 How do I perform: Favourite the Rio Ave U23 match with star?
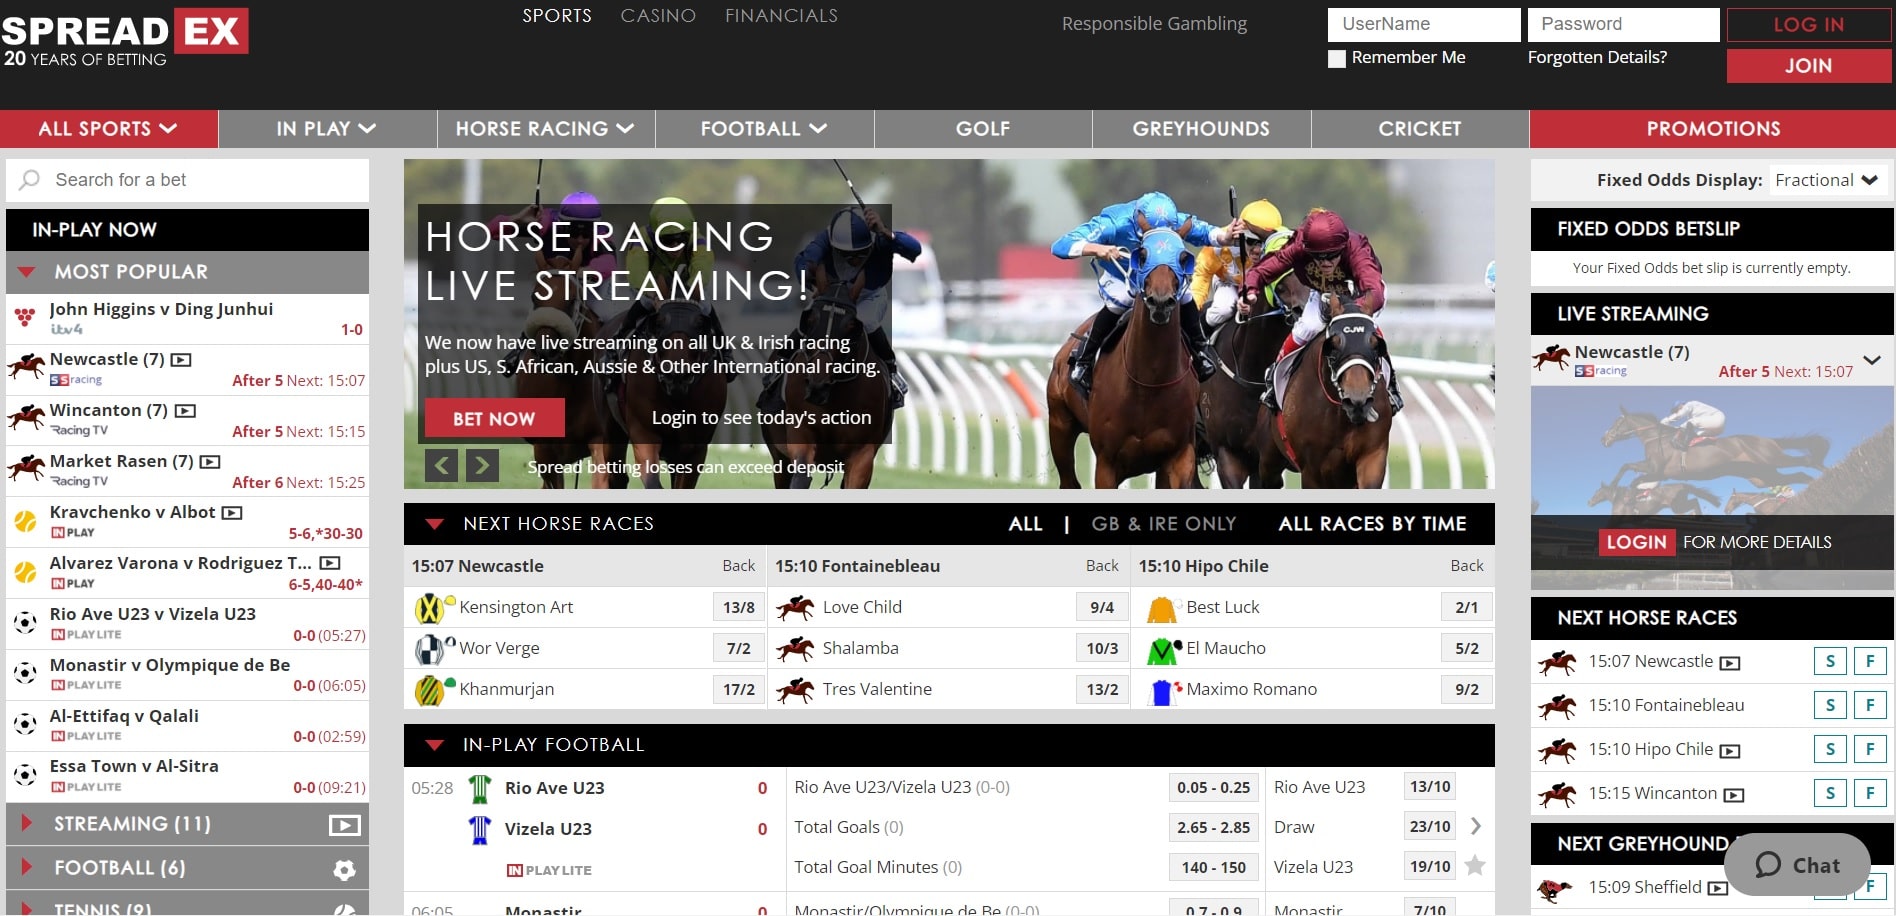coord(1475,866)
